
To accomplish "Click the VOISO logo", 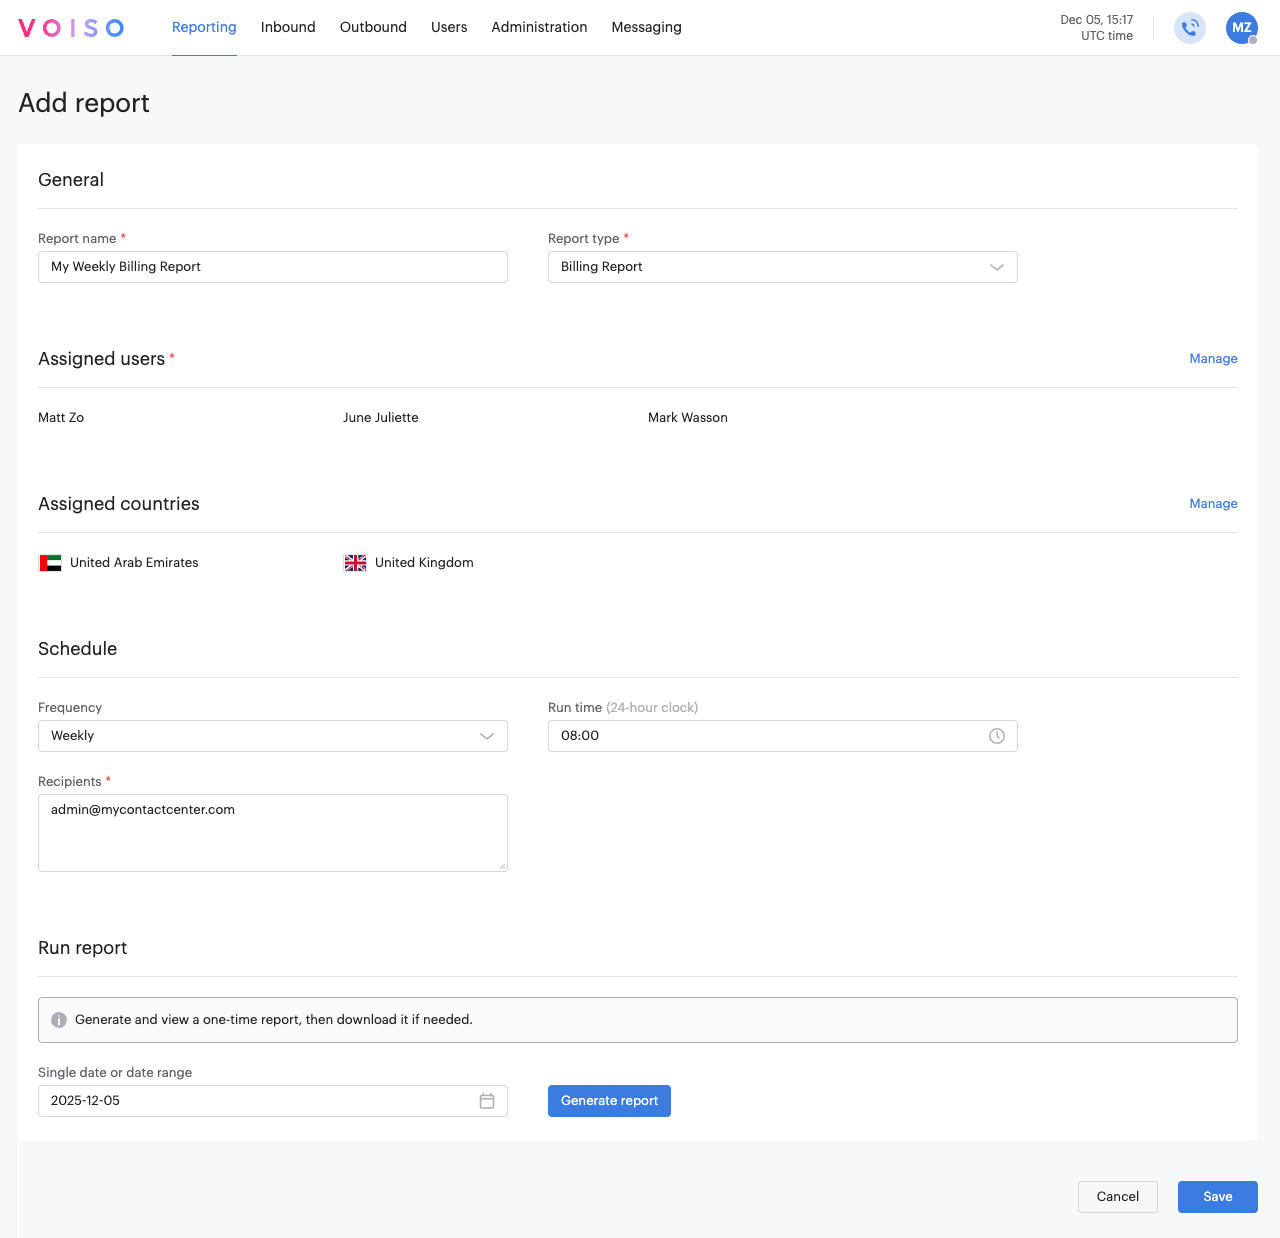I will (x=70, y=27).
